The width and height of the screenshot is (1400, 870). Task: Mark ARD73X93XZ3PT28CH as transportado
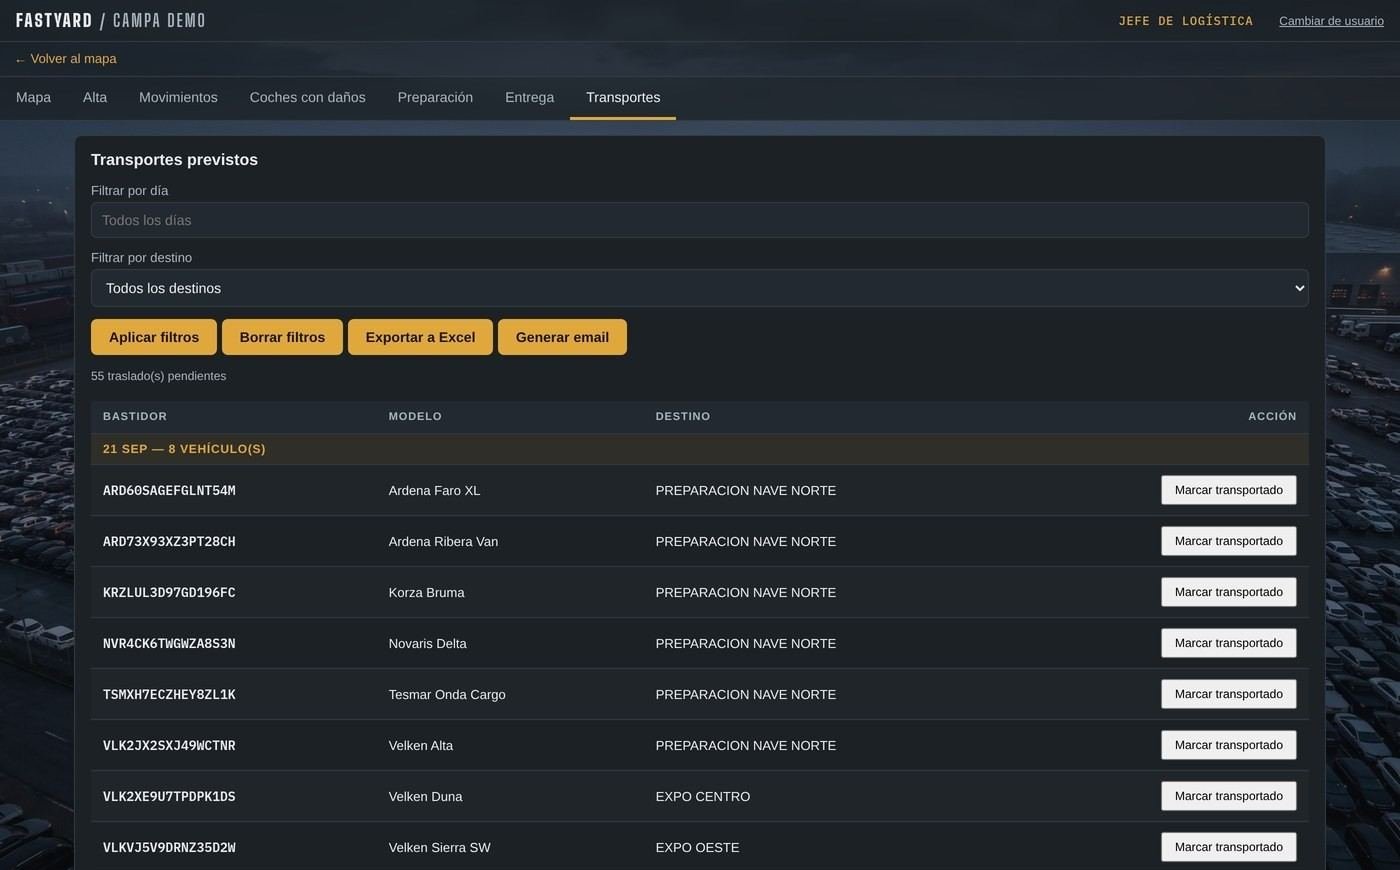point(1228,541)
